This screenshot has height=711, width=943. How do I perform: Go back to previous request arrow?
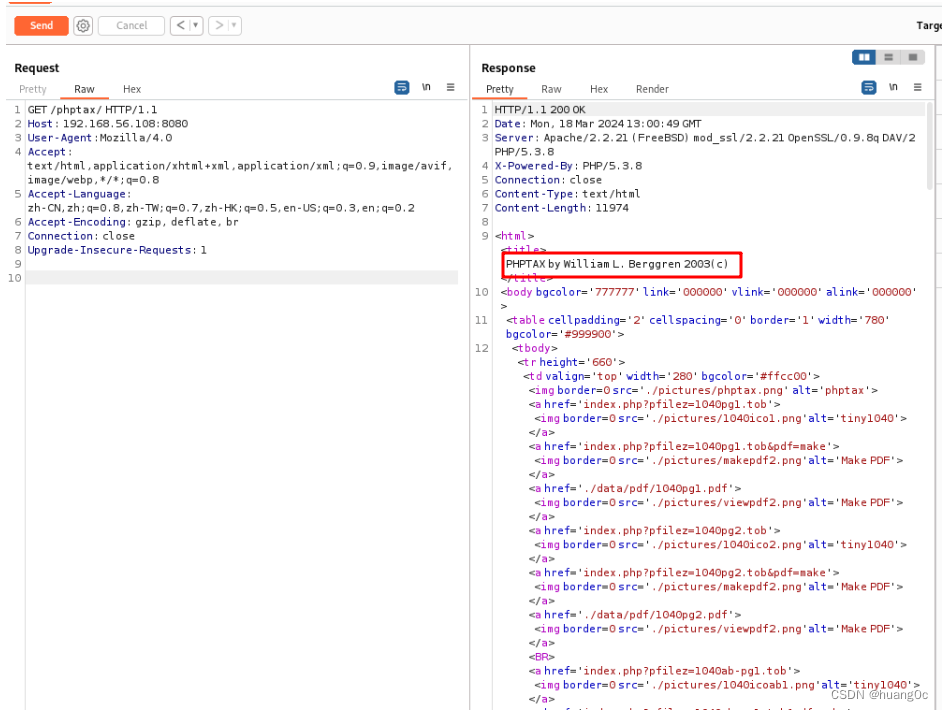pyautogui.click(x=180, y=25)
